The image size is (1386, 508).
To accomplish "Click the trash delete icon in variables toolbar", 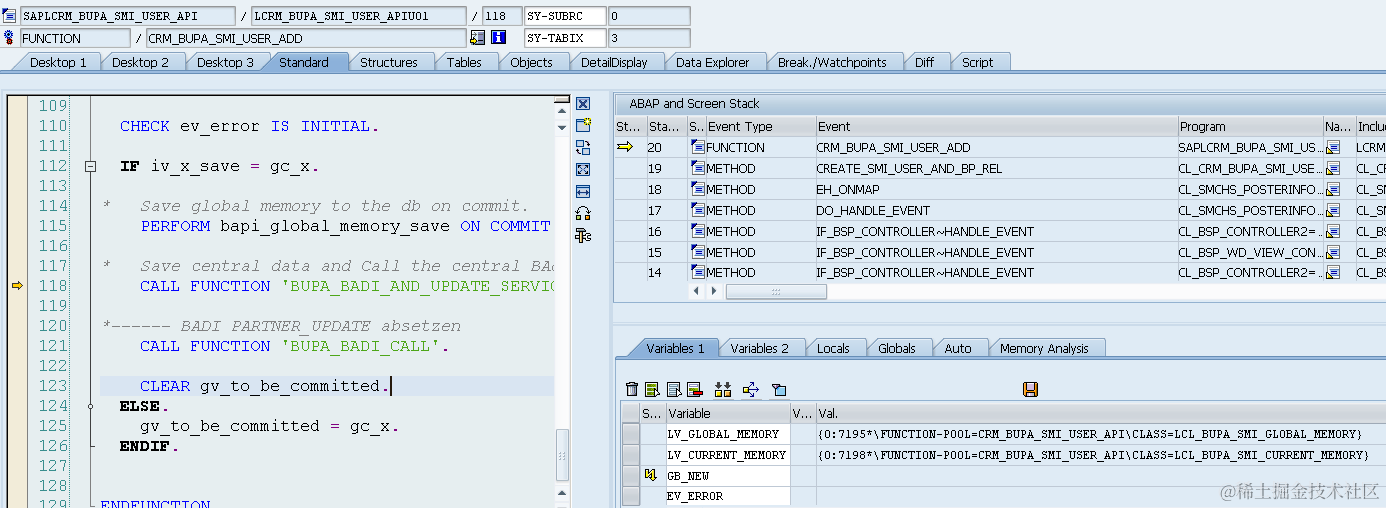I will (x=631, y=389).
